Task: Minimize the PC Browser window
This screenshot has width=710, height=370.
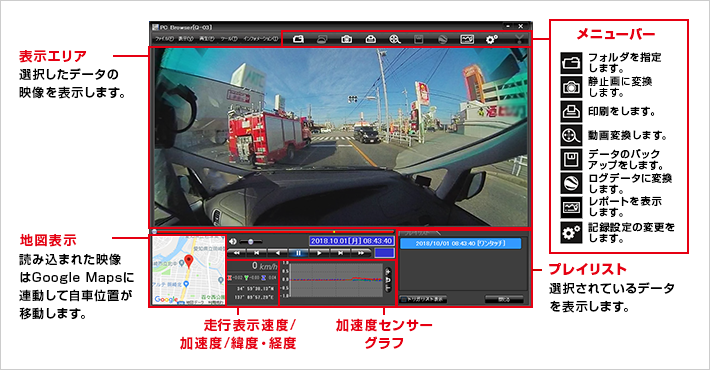Action: (x=508, y=27)
